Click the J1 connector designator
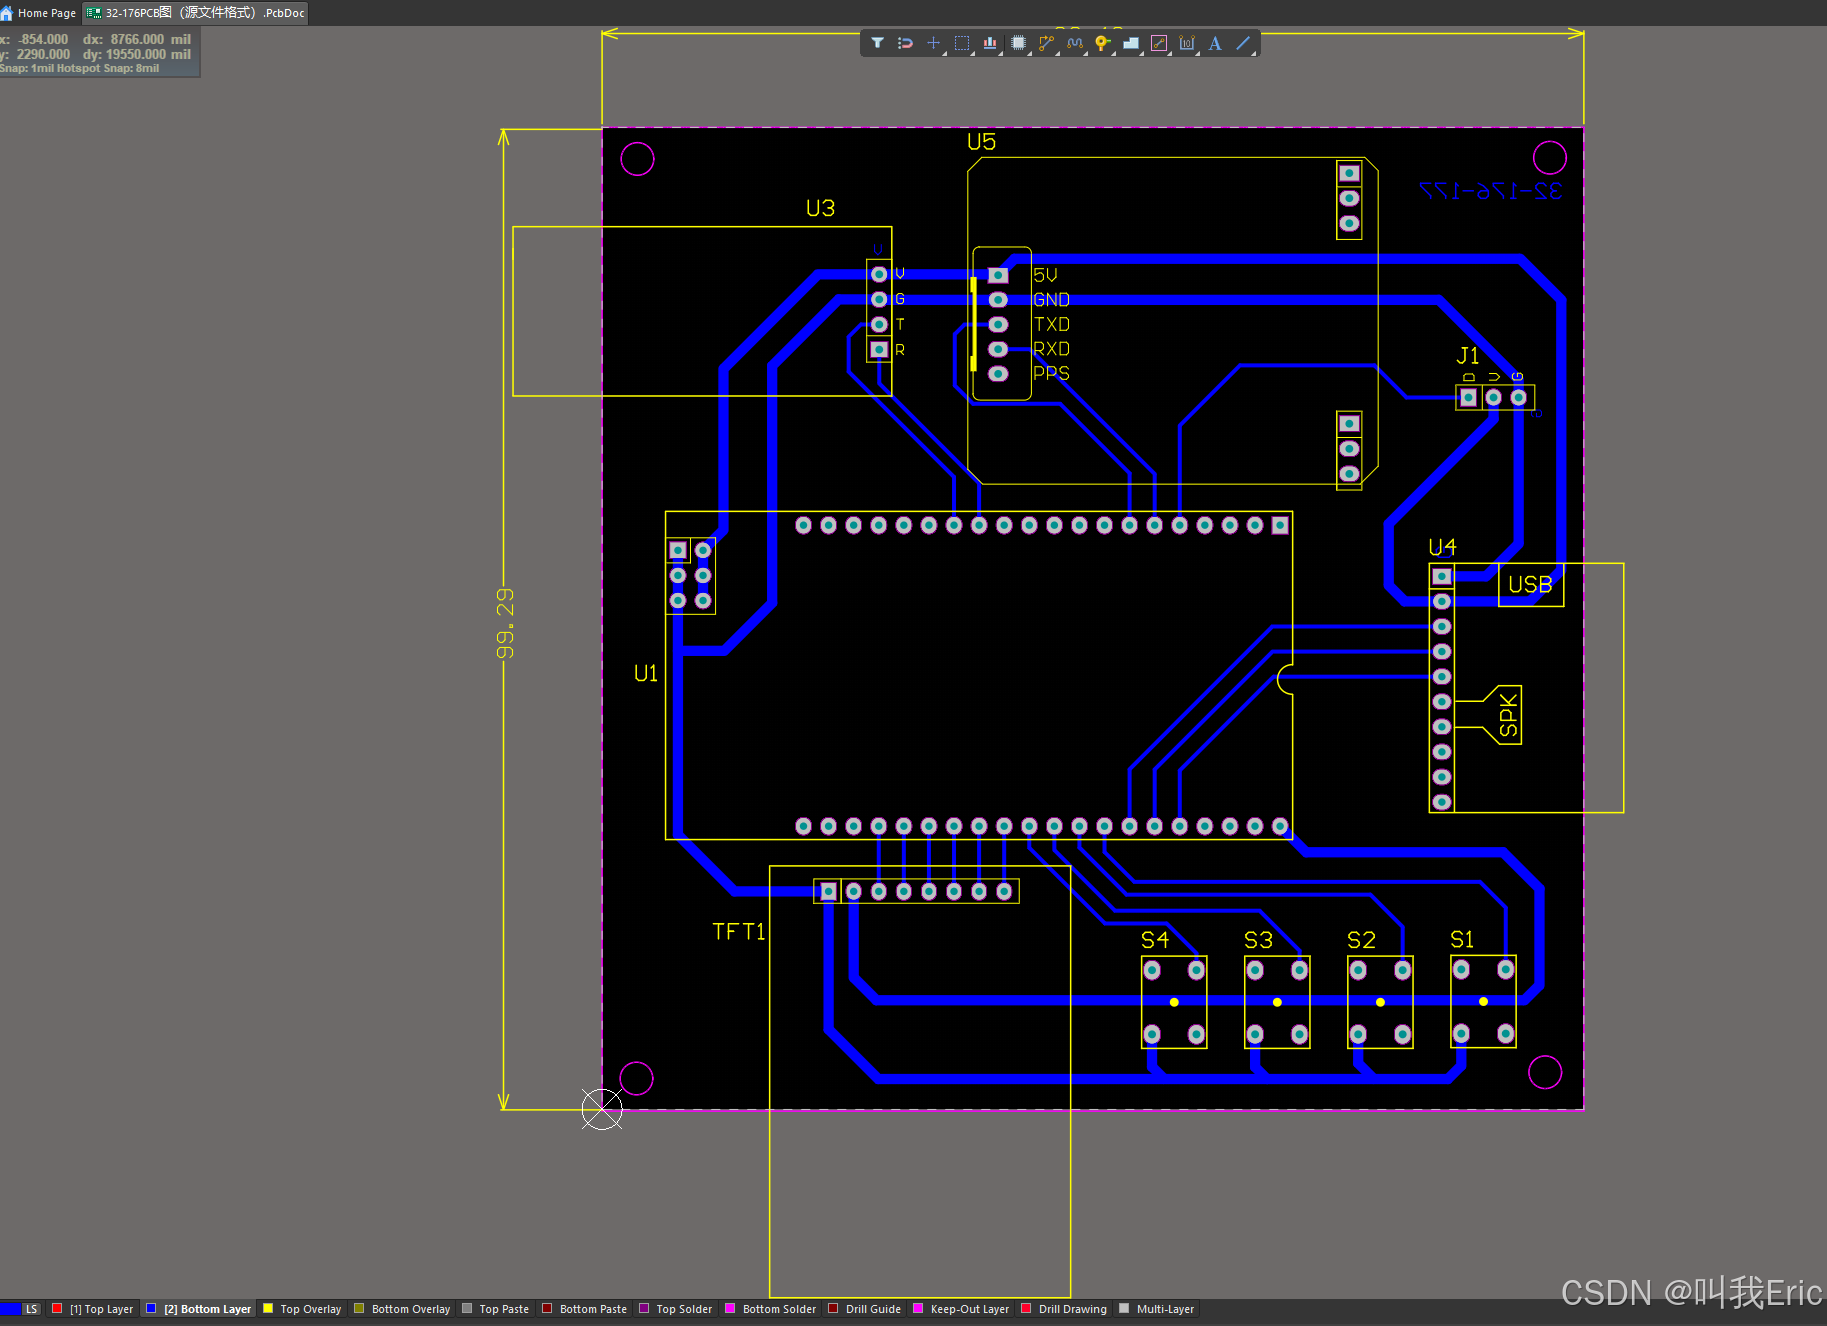This screenshot has width=1827, height=1326. coord(1467,356)
